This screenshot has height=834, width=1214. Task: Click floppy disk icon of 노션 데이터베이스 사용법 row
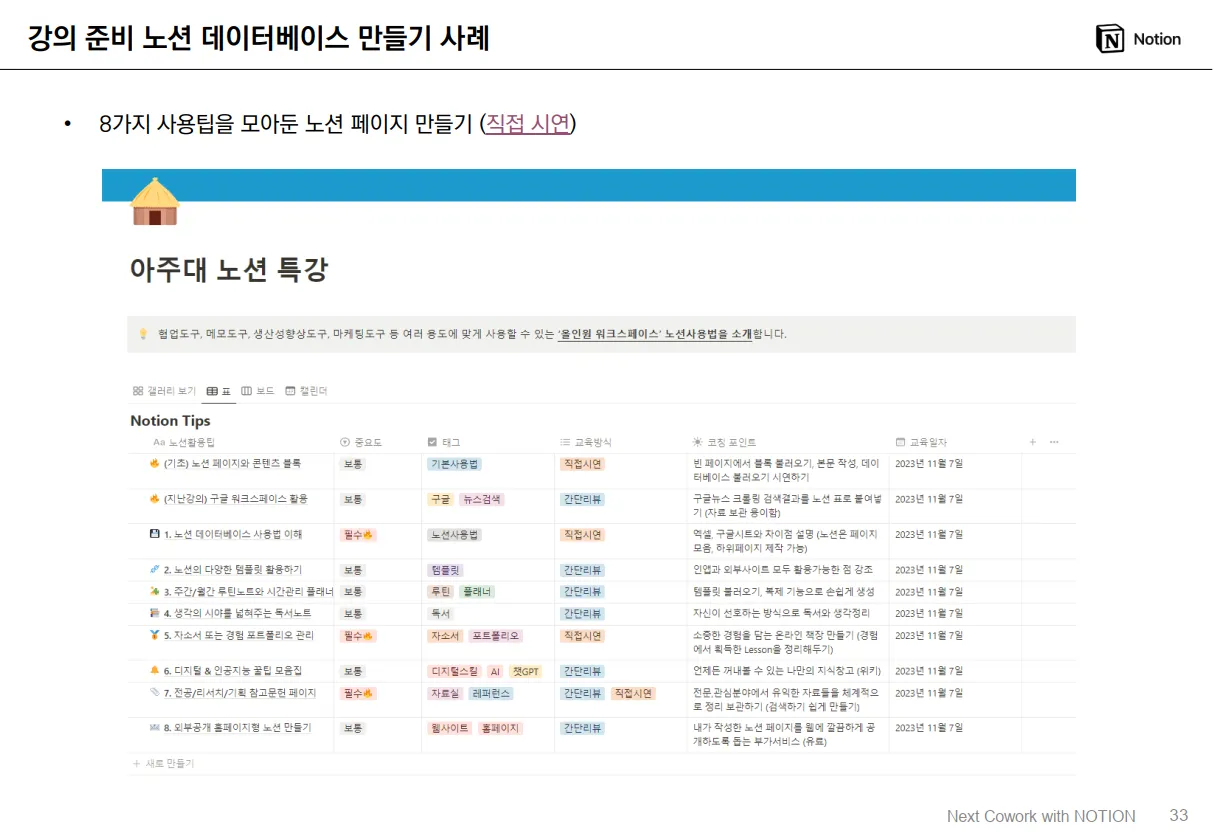click(155, 534)
